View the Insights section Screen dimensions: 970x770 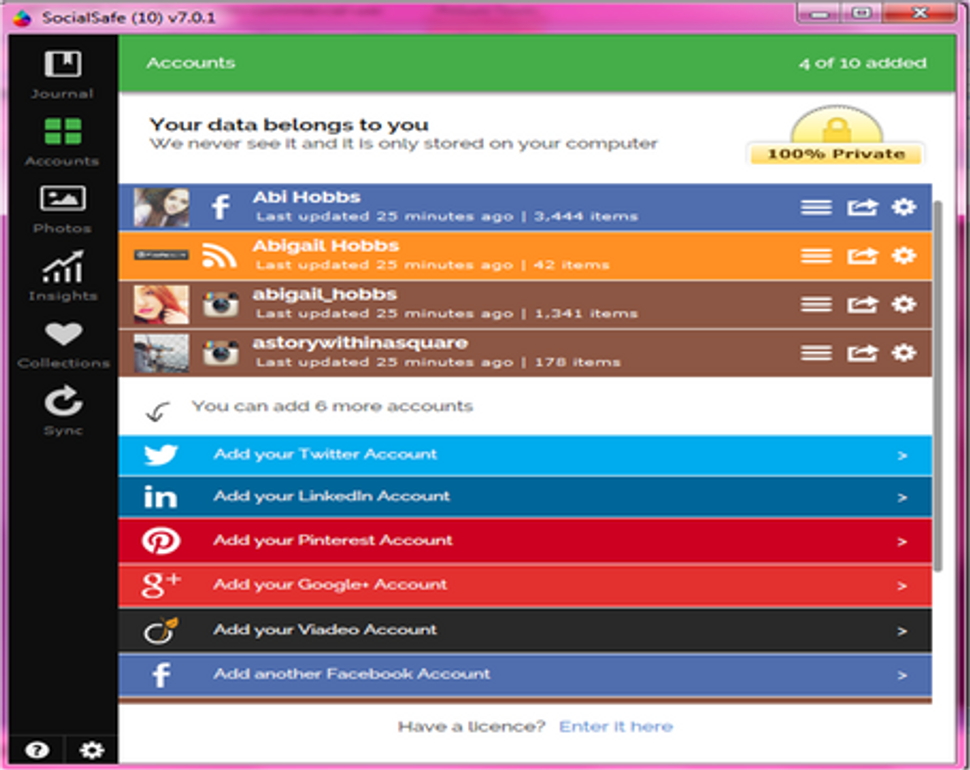click(x=62, y=276)
